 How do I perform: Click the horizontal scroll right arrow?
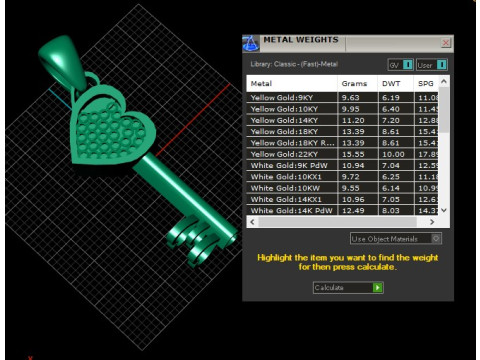pyautogui.click(x=432, y=222)
